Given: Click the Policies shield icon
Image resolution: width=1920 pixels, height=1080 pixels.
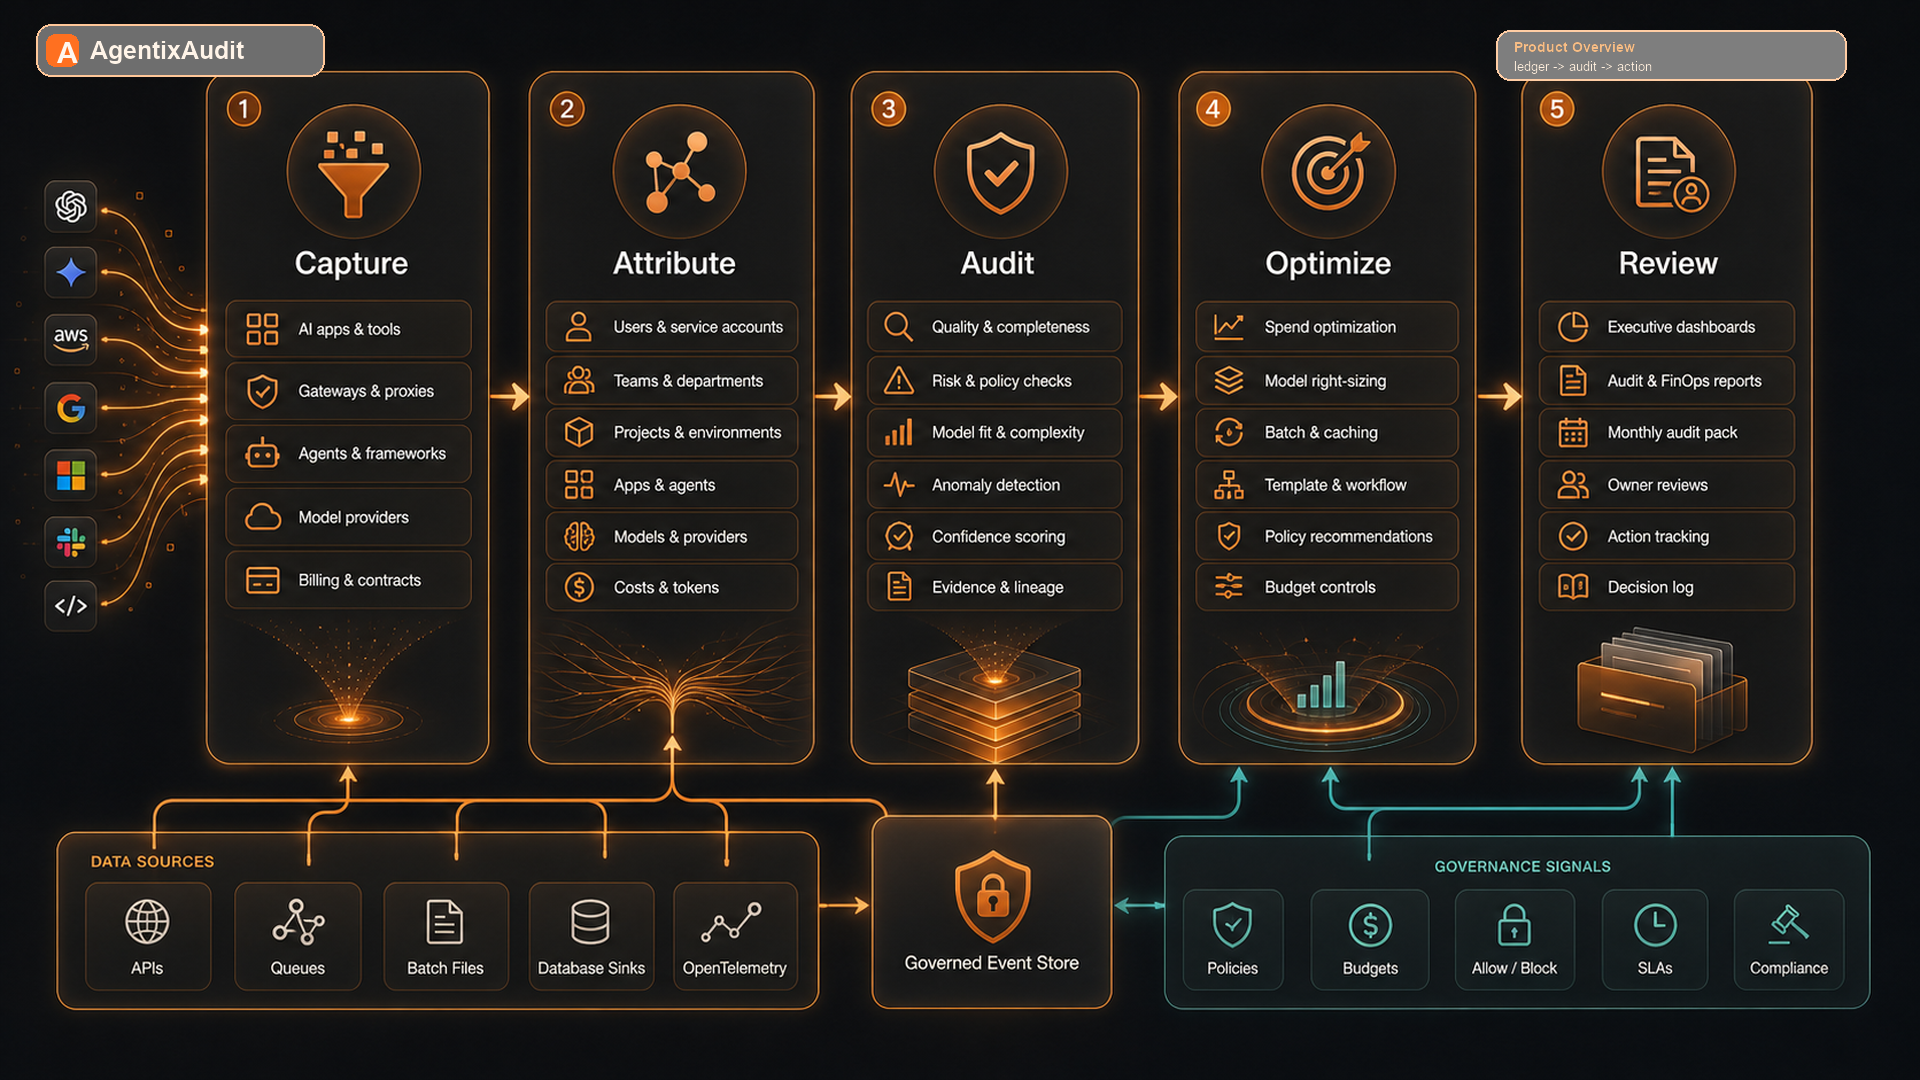Looking at the screenshot, I should coord(1232,925).
